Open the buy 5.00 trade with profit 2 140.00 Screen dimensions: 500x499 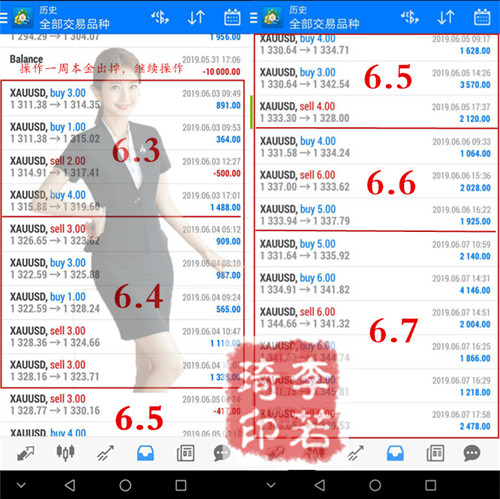tap(376, 250)
